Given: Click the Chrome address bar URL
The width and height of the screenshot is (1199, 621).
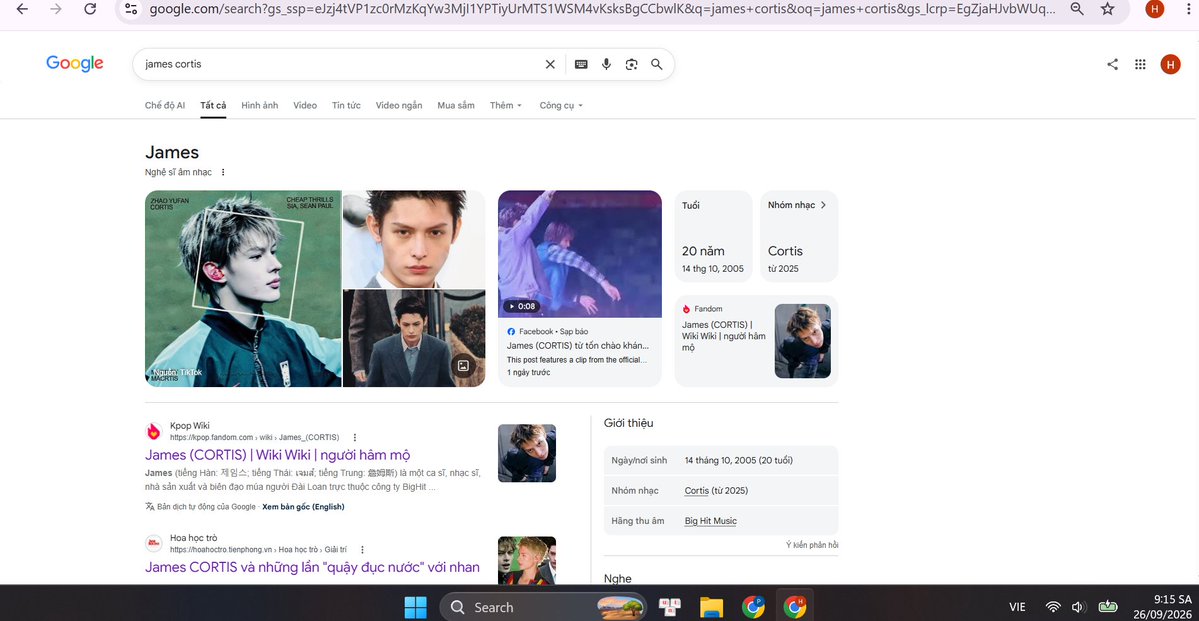Looking at the screenshot, I should [x=603, y=9].
